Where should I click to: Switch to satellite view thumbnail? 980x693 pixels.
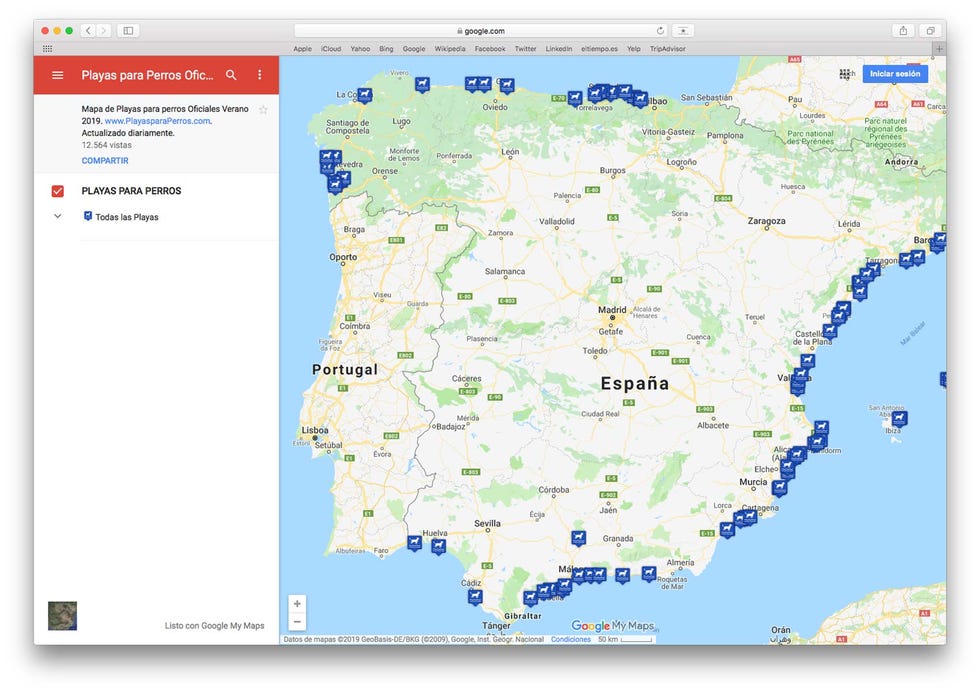pos(62,616)
